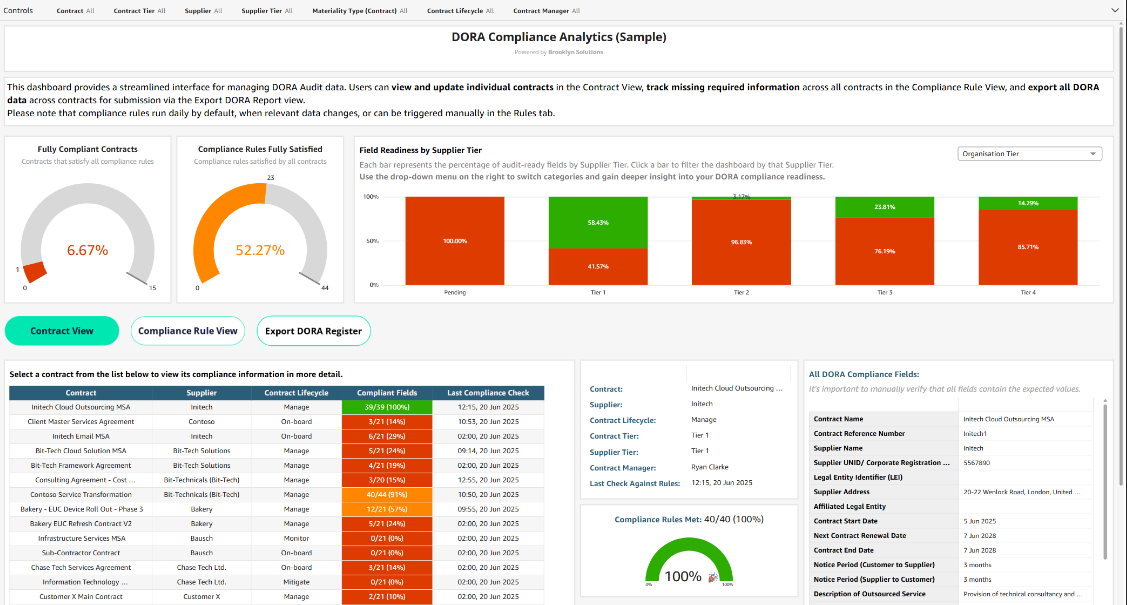Open the Contract Manager filter in Controls
Screen dimensions: 1127x605
[546, 10]
